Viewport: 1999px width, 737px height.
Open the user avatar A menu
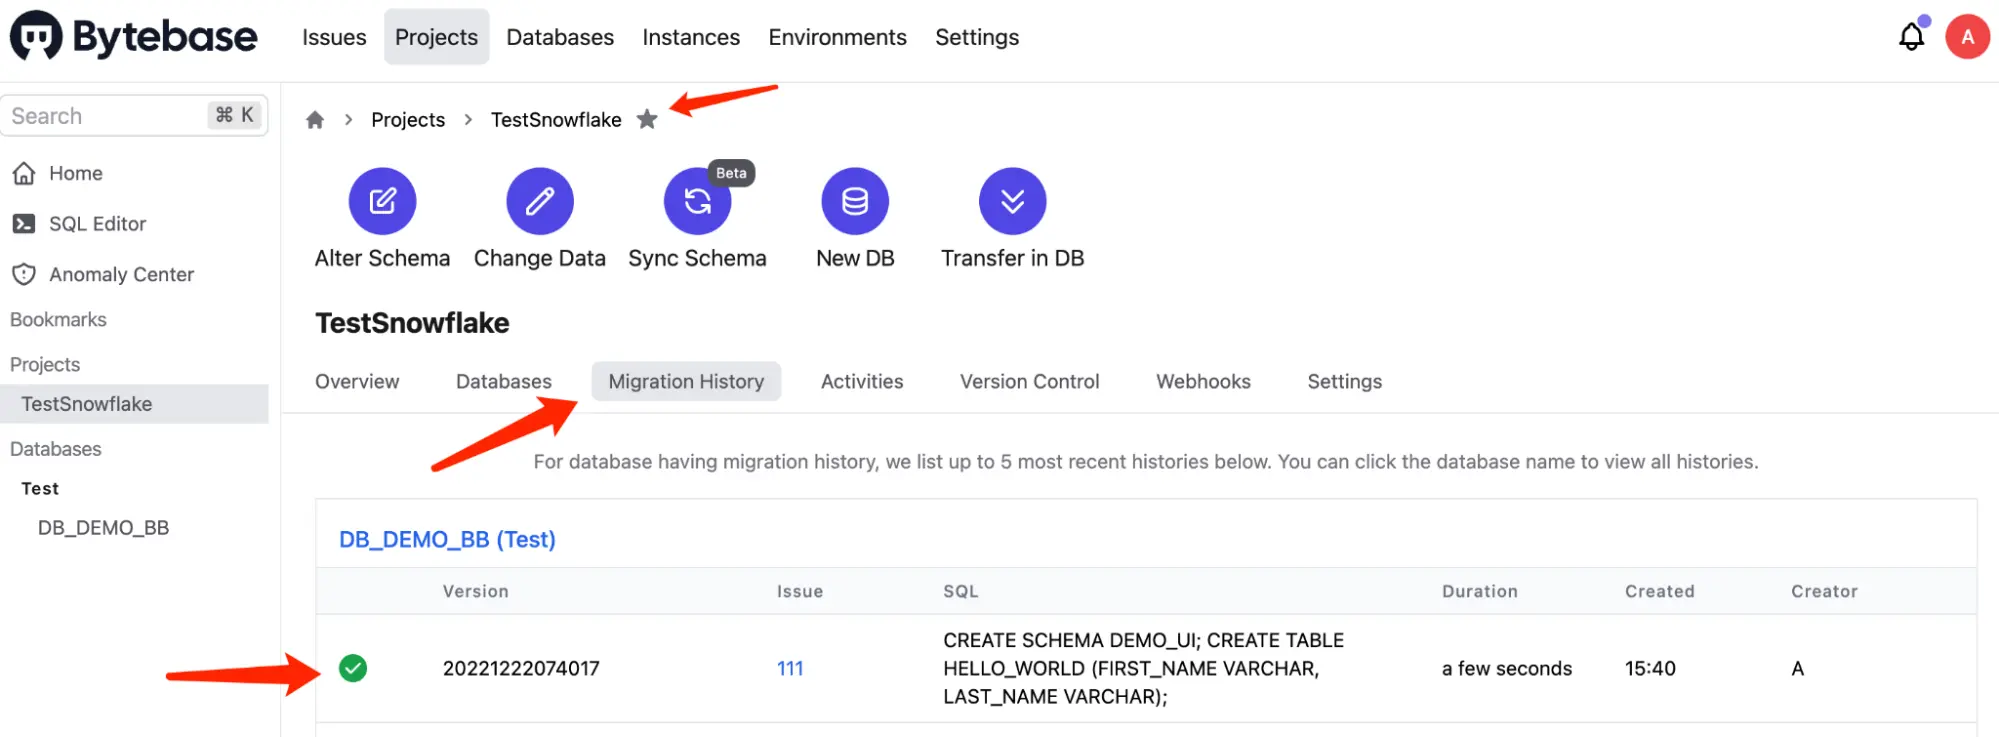click(x=1967, y=37)
